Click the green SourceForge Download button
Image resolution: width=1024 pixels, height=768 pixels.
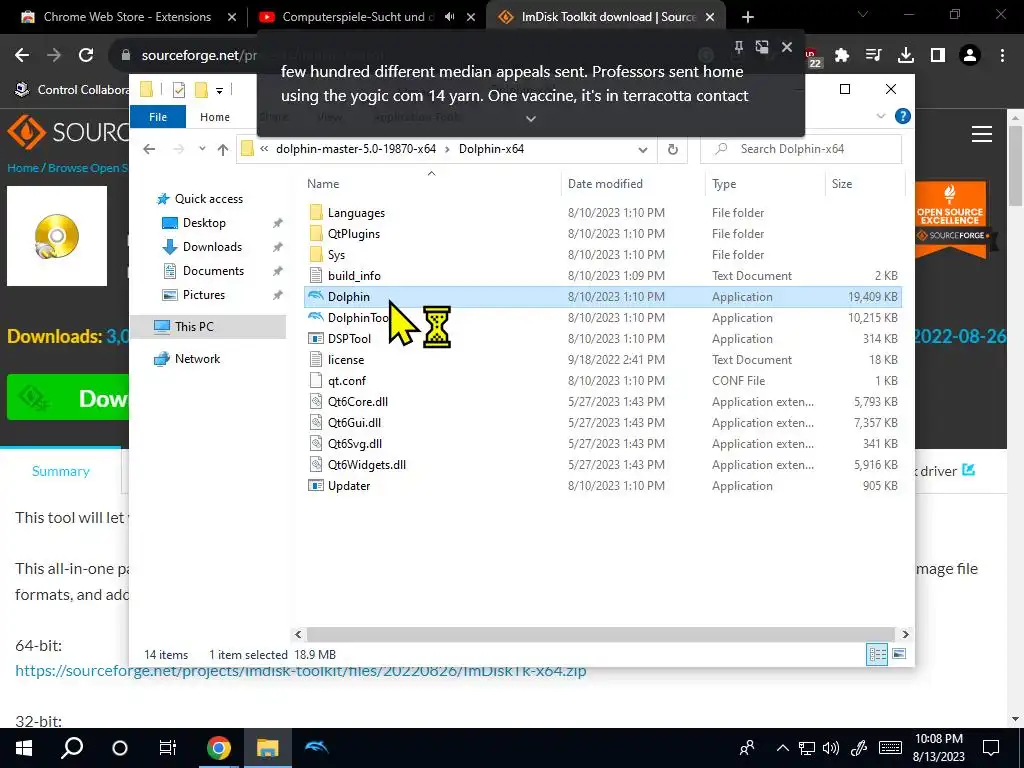(x=68, y=397)
